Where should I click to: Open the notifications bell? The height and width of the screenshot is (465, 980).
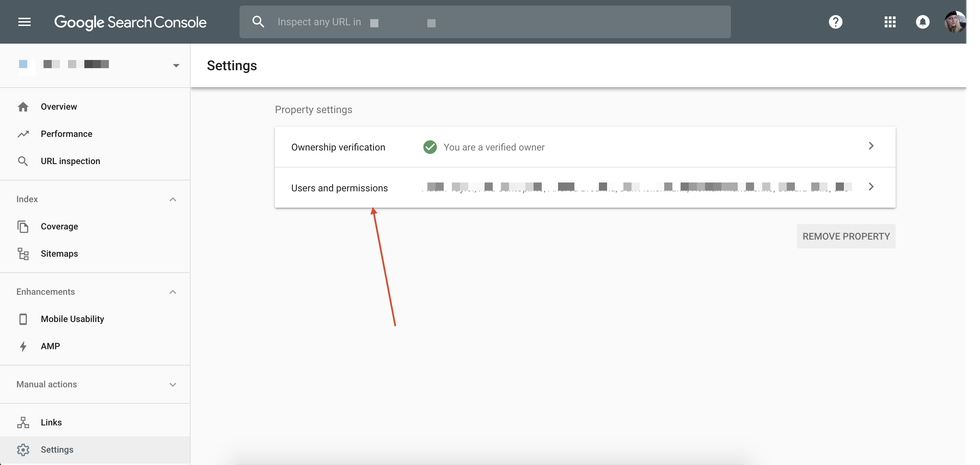pyautogui.click(x=923, y=22)
